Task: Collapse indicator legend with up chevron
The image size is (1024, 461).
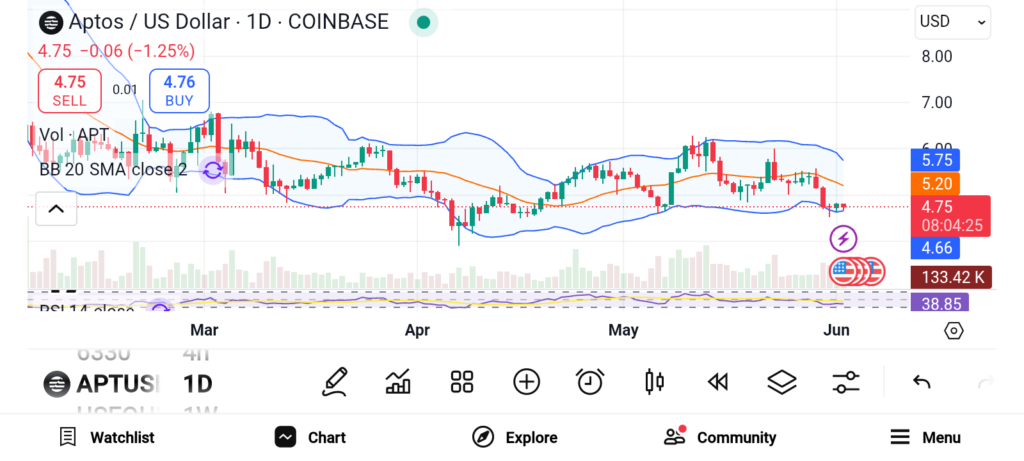Action: pos(56,209)
